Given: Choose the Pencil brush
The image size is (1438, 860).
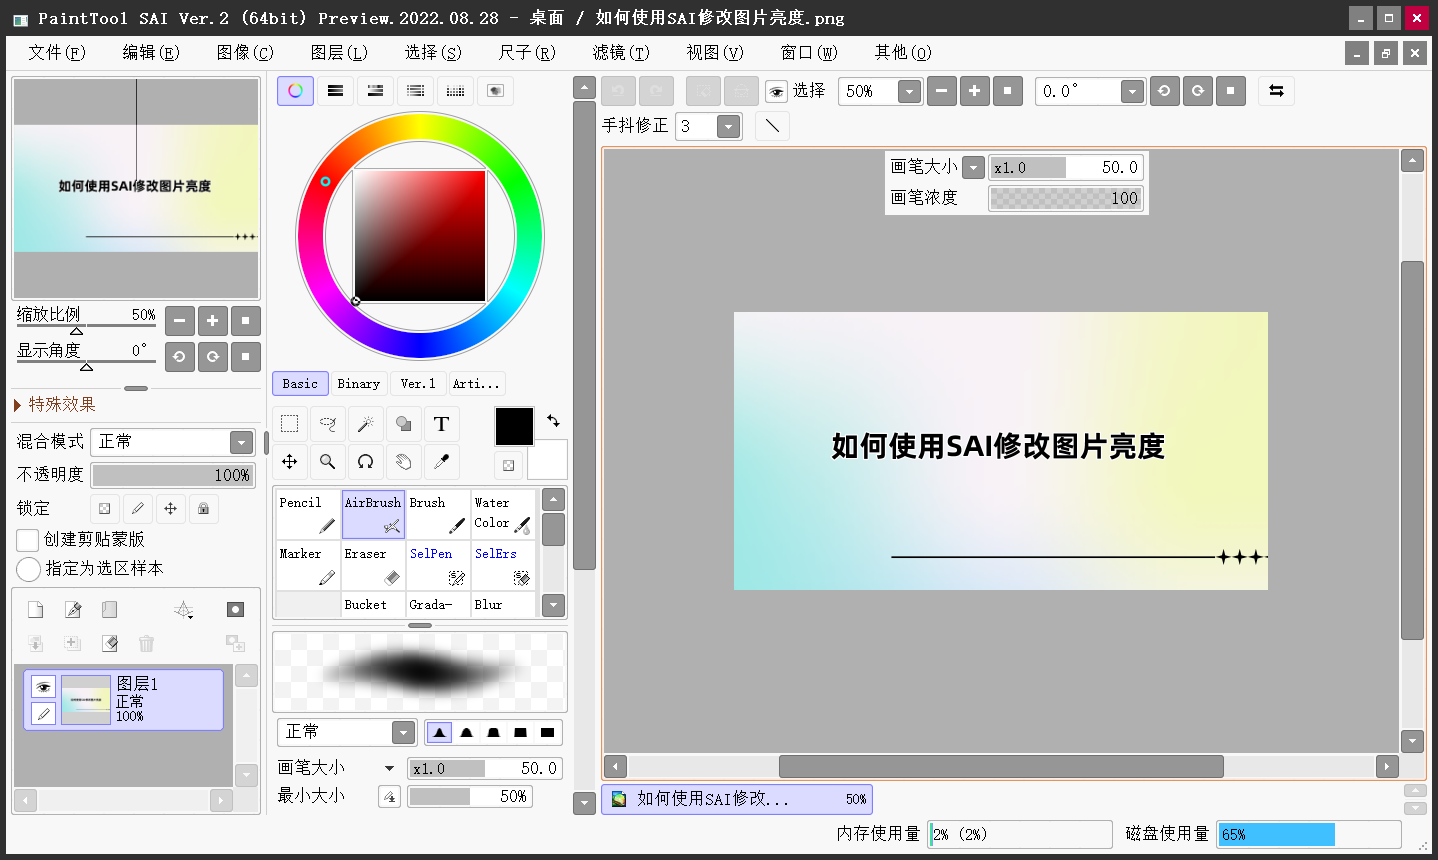Looking at the screenshot, I should coord(308,514).
